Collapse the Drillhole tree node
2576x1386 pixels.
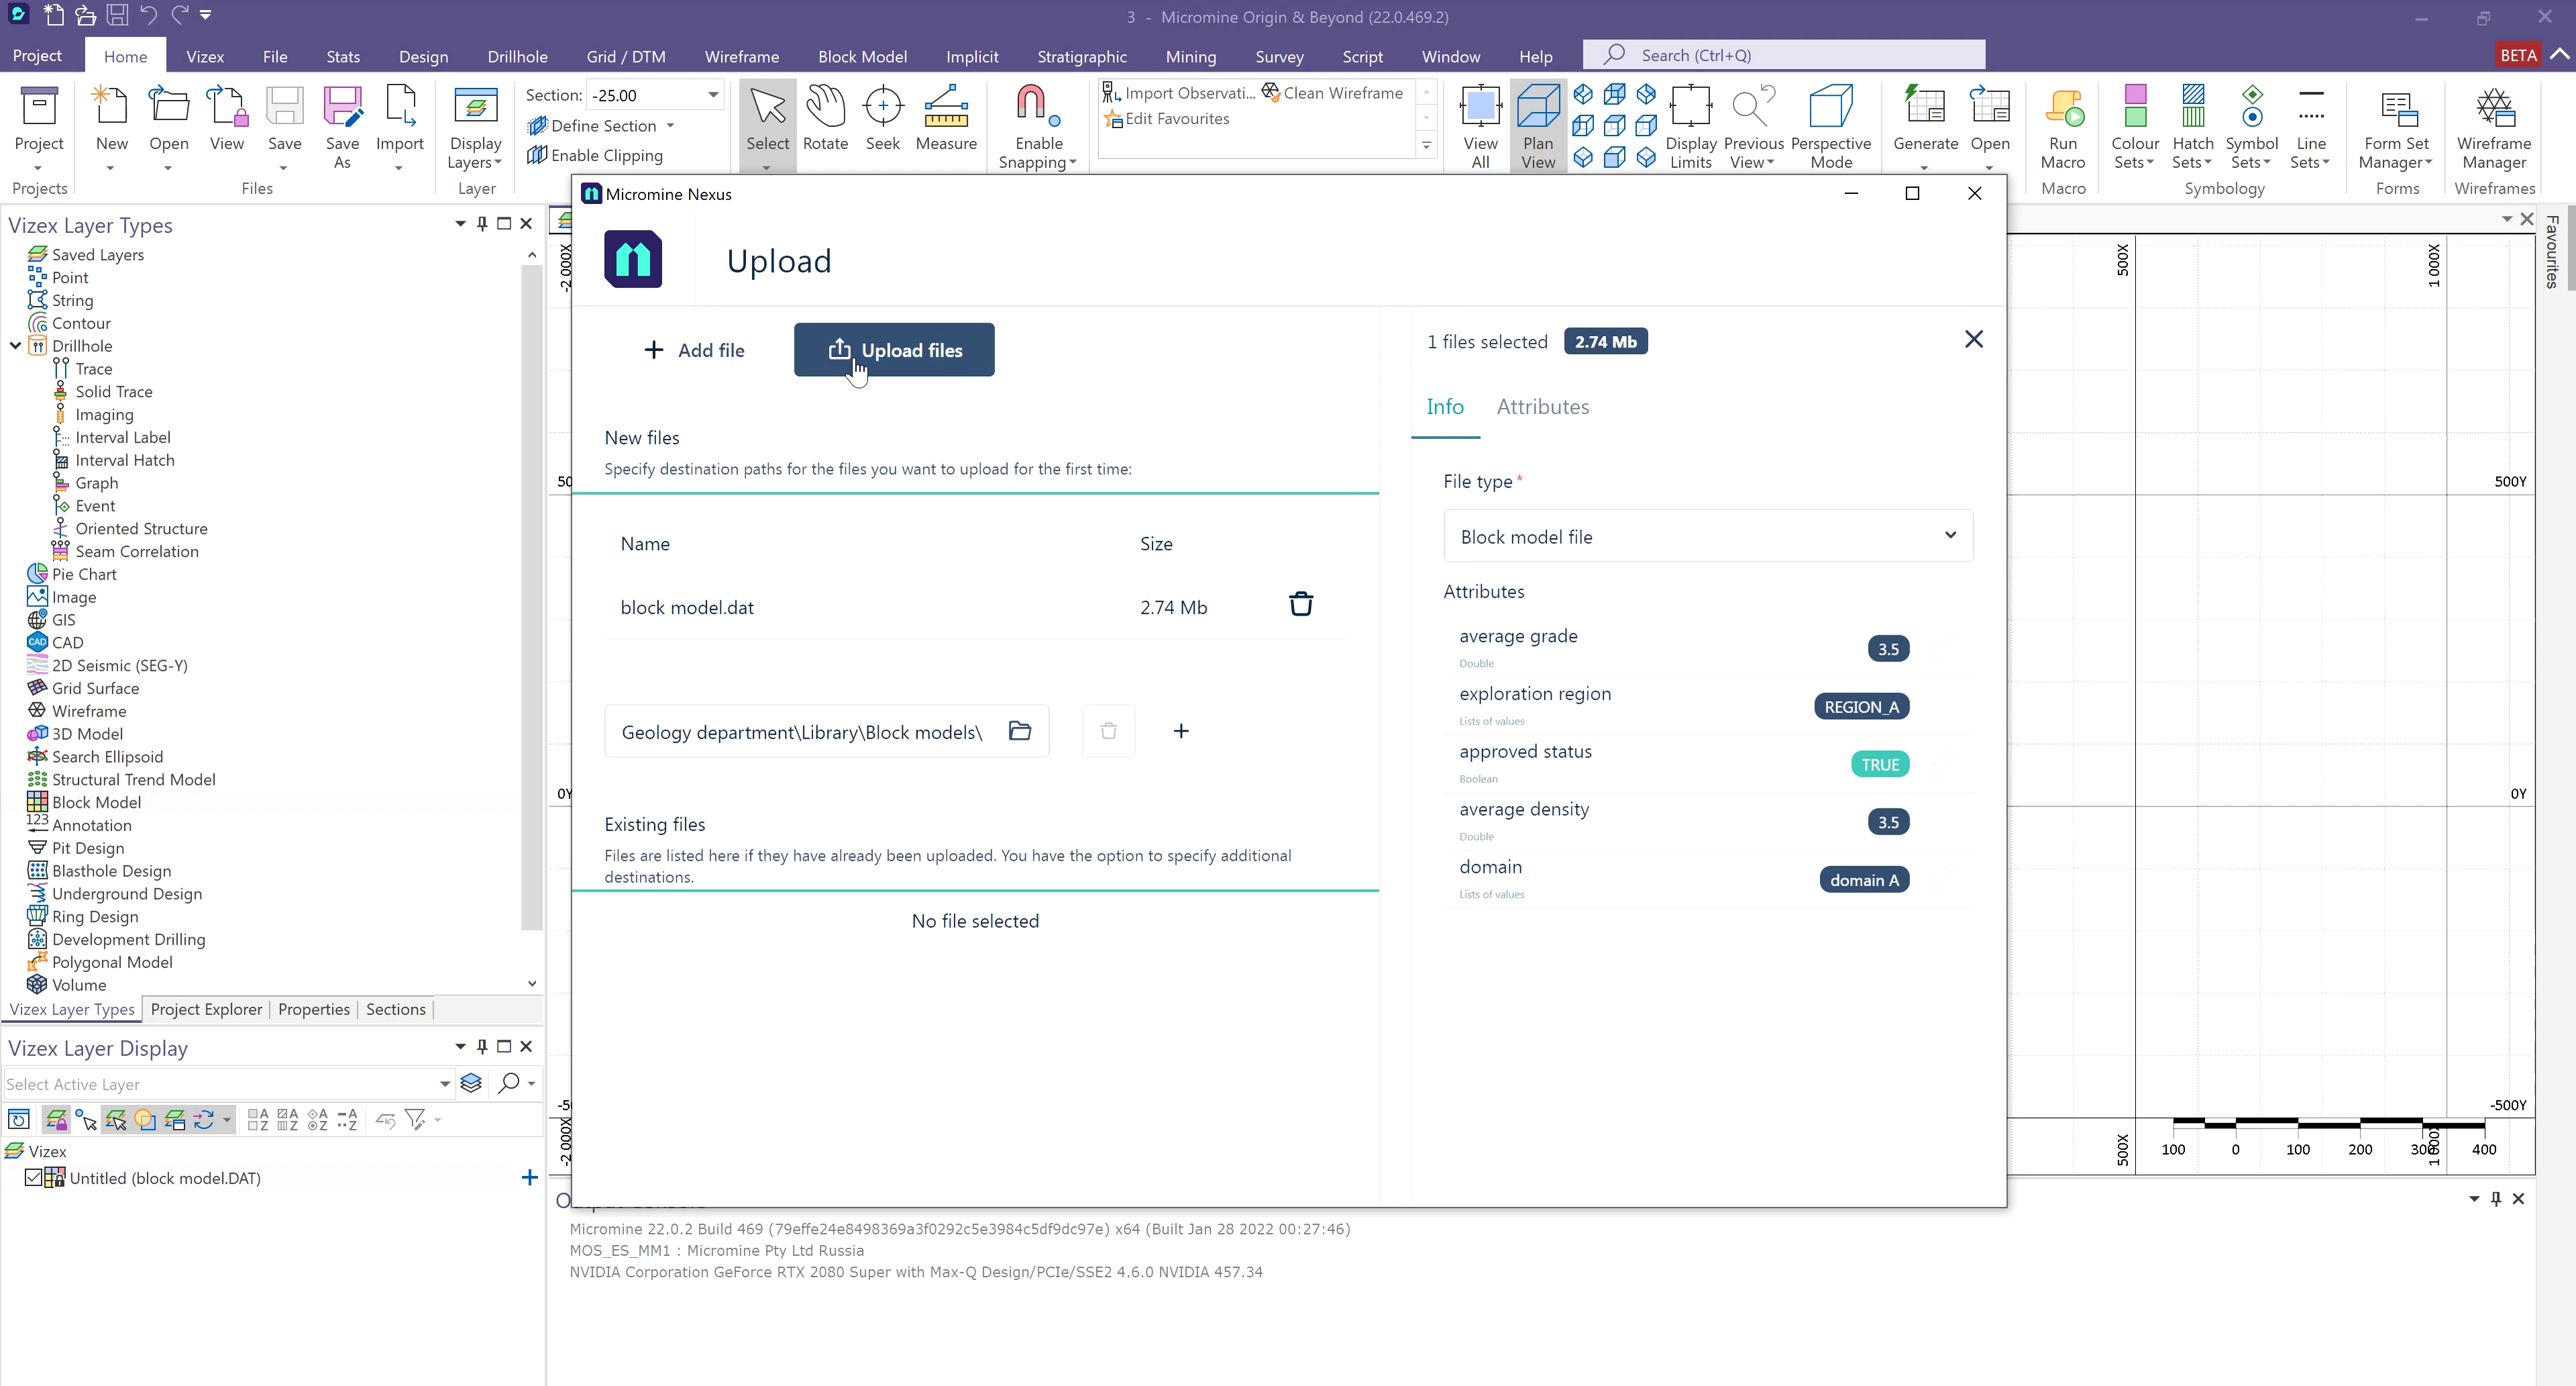pos(16,346)
